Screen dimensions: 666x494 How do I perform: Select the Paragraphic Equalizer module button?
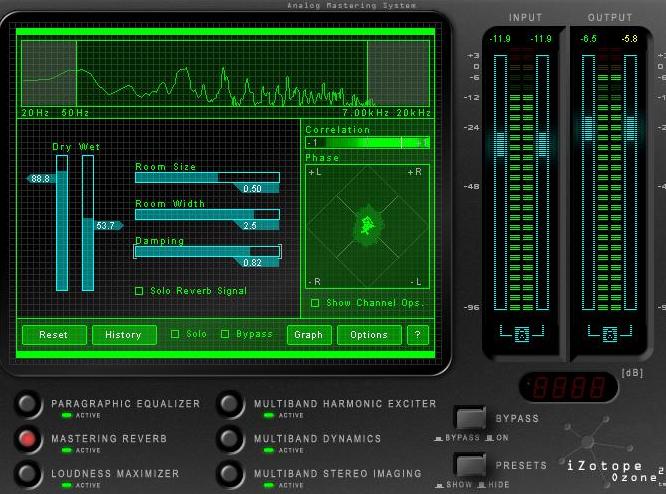coord(31,404)
